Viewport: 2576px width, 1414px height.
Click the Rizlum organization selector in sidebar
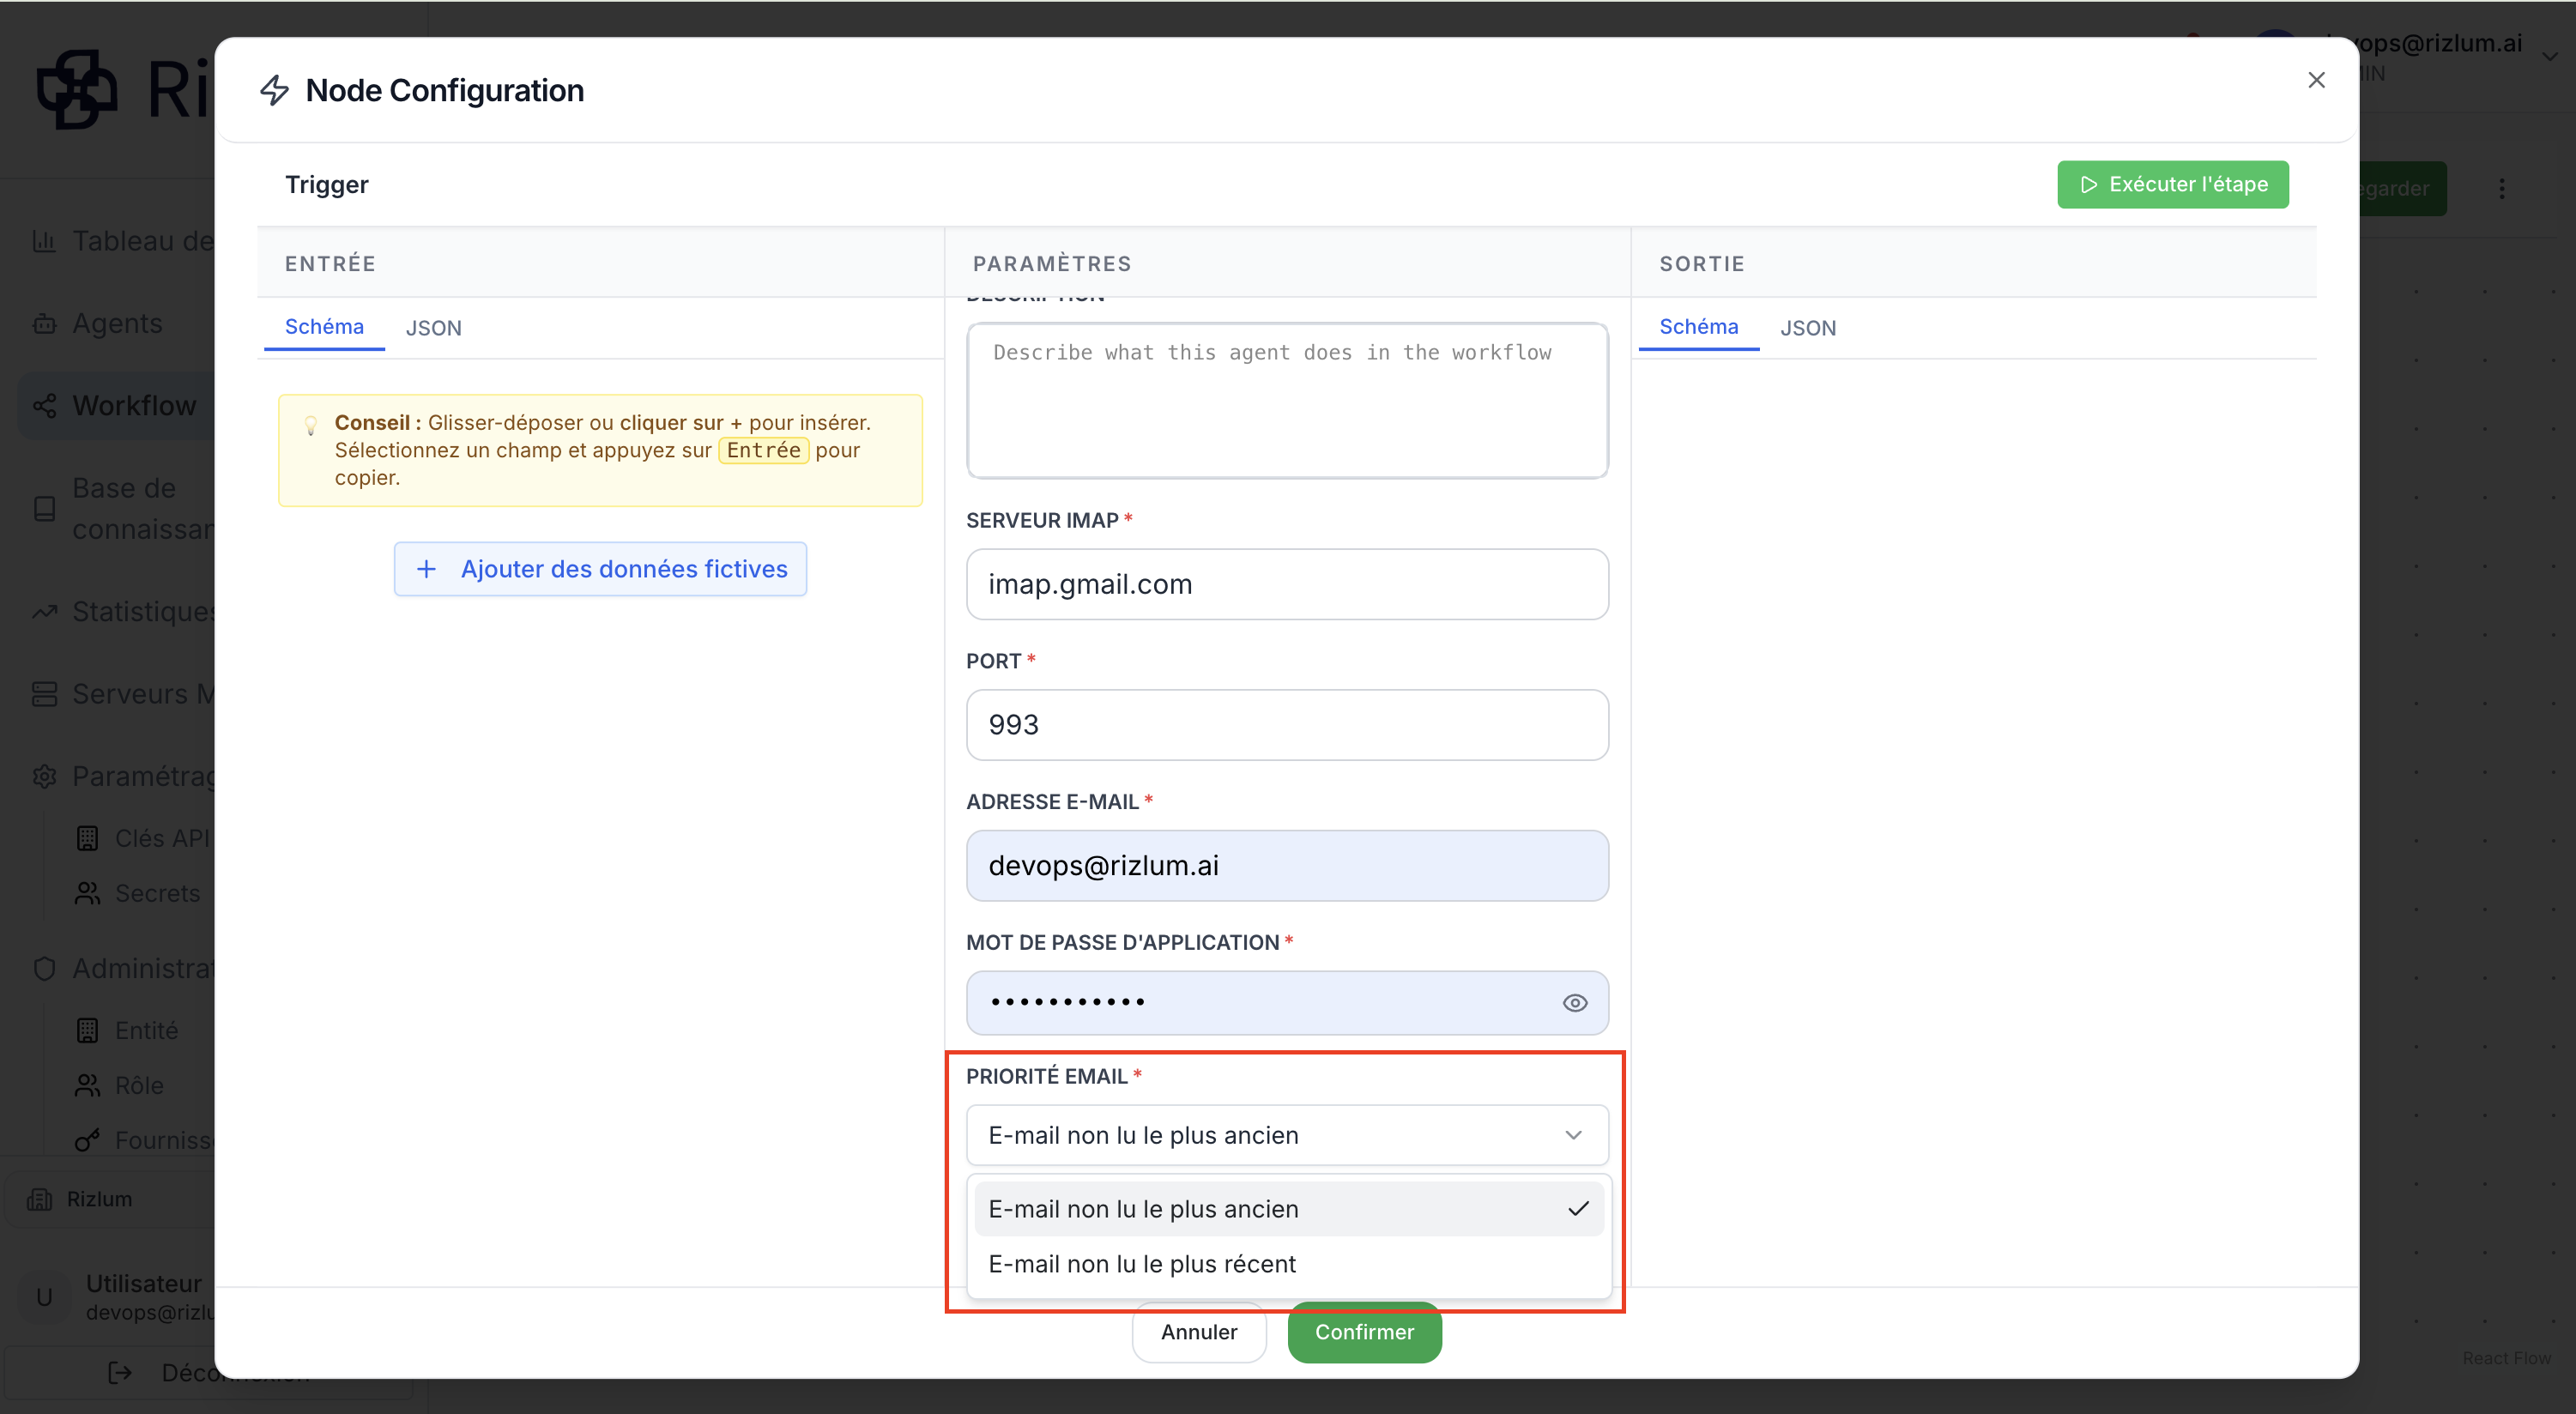110,1199
